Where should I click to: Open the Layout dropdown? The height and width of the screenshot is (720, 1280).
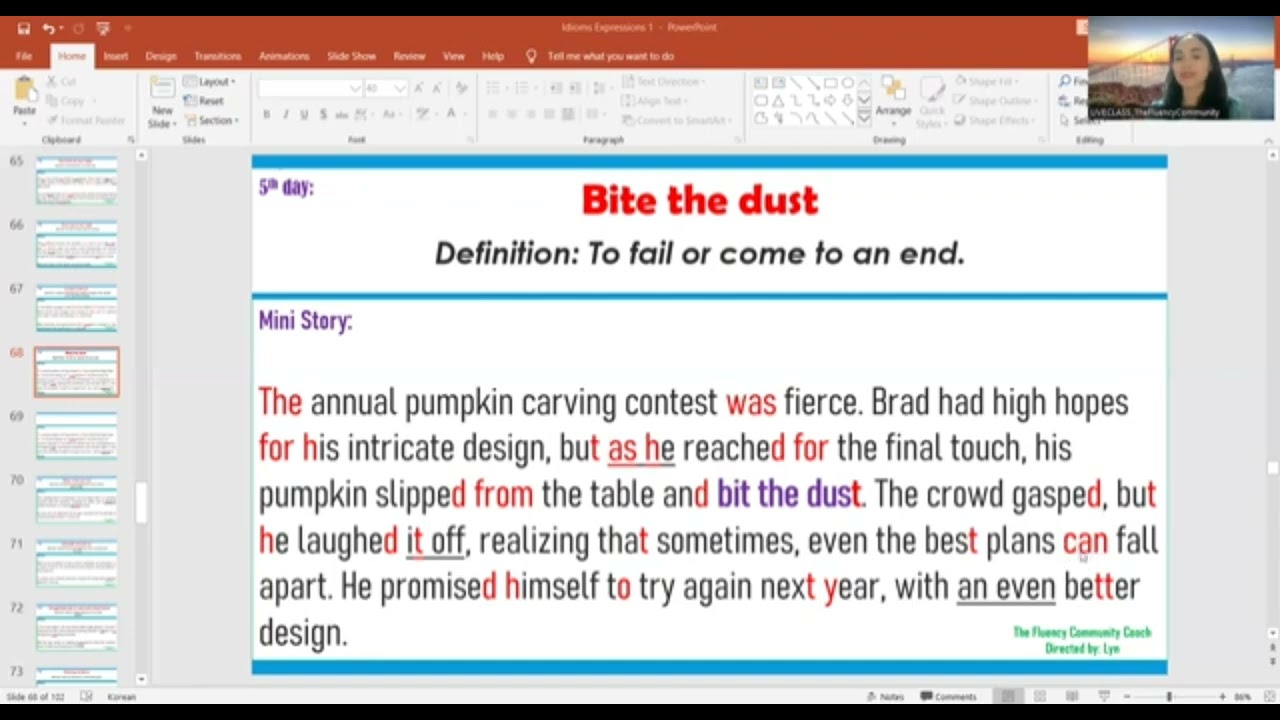tap(210, 82)
